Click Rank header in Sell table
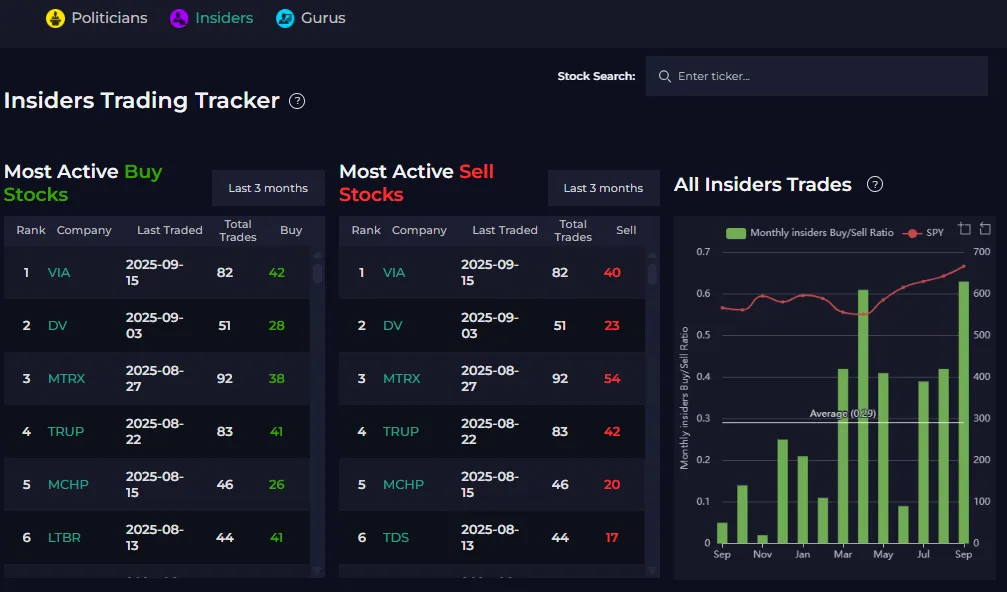This screenshot has height=592, width=1007. (x=366, y=231)
